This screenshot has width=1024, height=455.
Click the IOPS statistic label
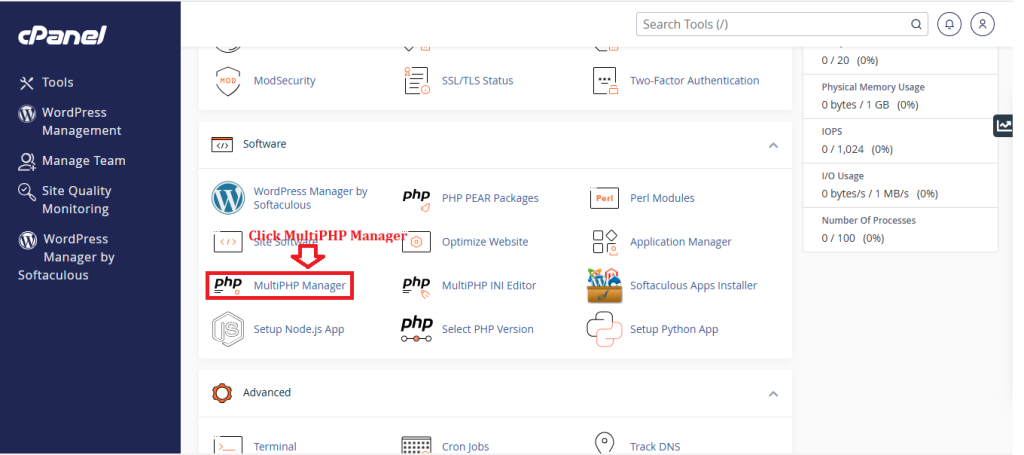[832, 132]
